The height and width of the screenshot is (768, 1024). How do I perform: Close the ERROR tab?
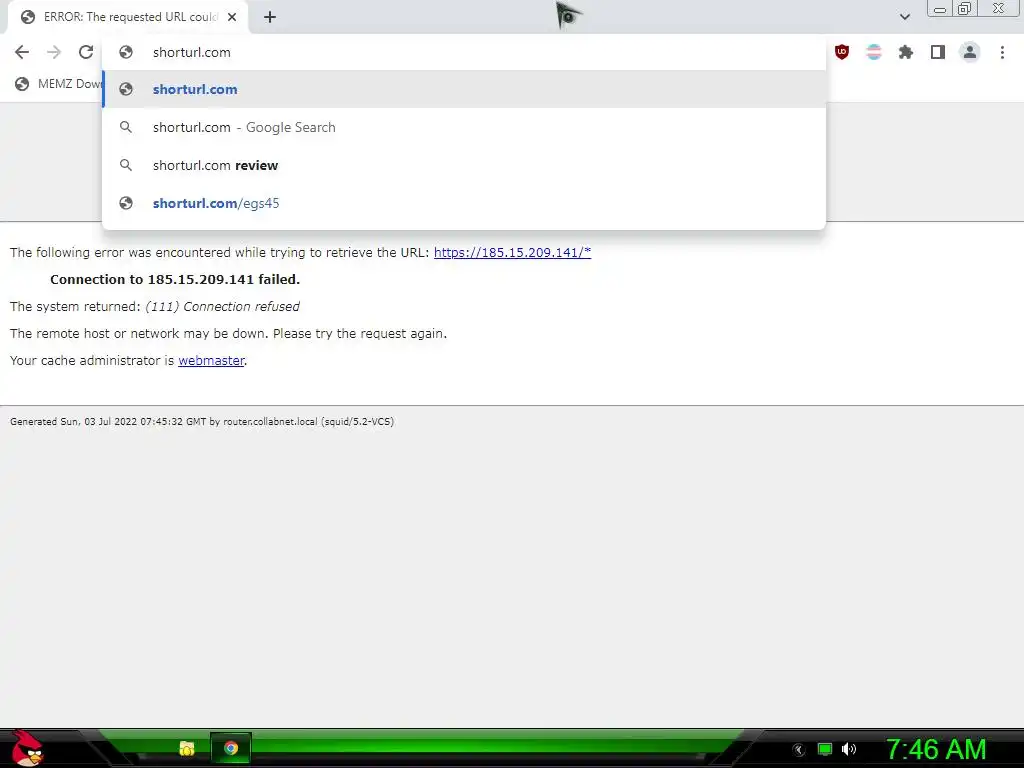click(x=232, y=18)
